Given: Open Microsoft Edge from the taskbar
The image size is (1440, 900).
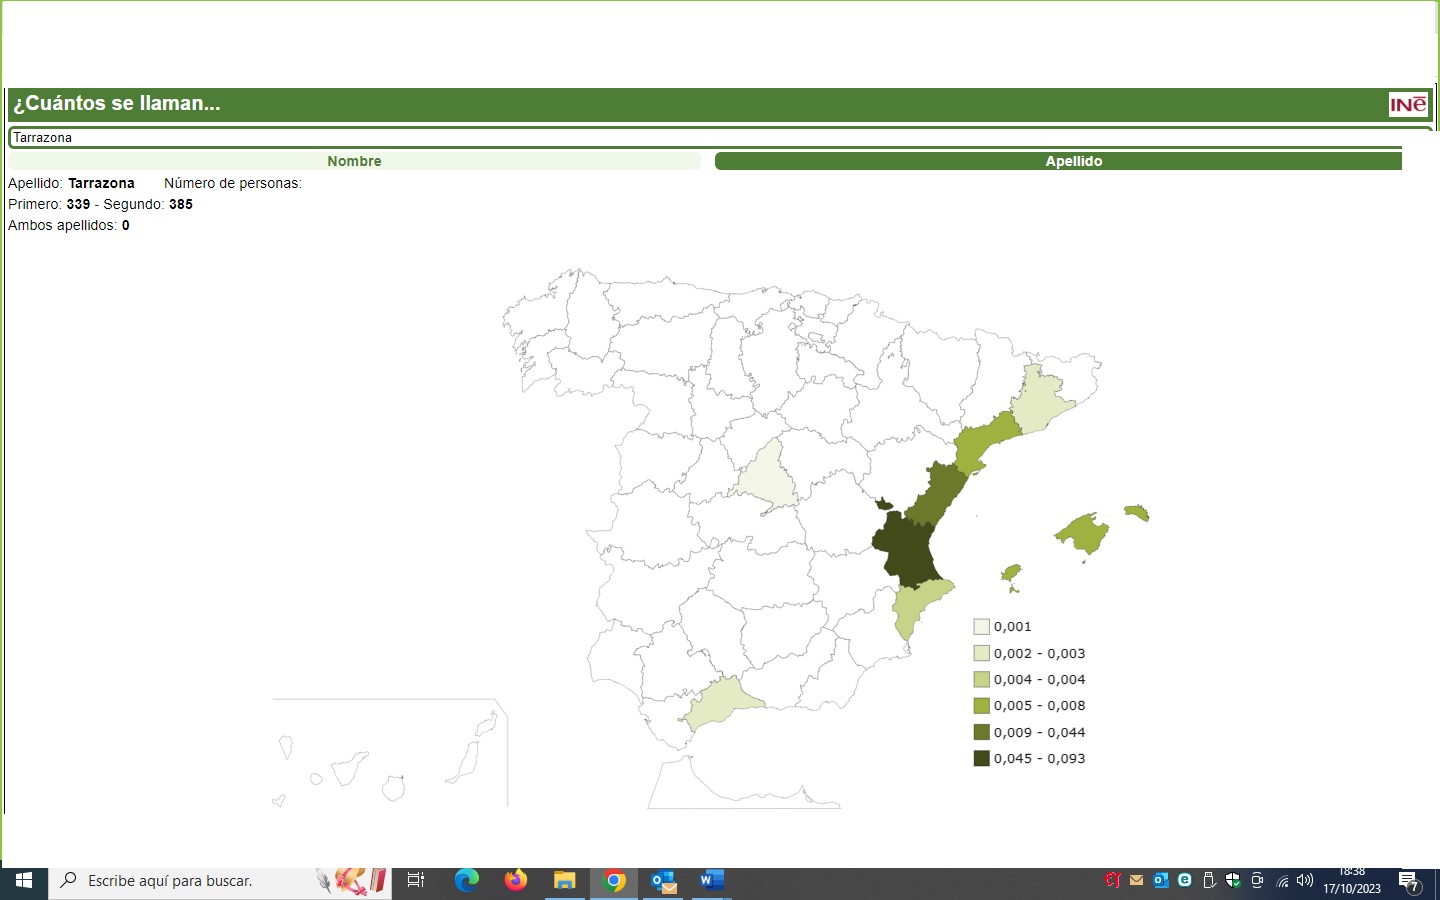Looking at the screenshot, I should tap(466, 881).
